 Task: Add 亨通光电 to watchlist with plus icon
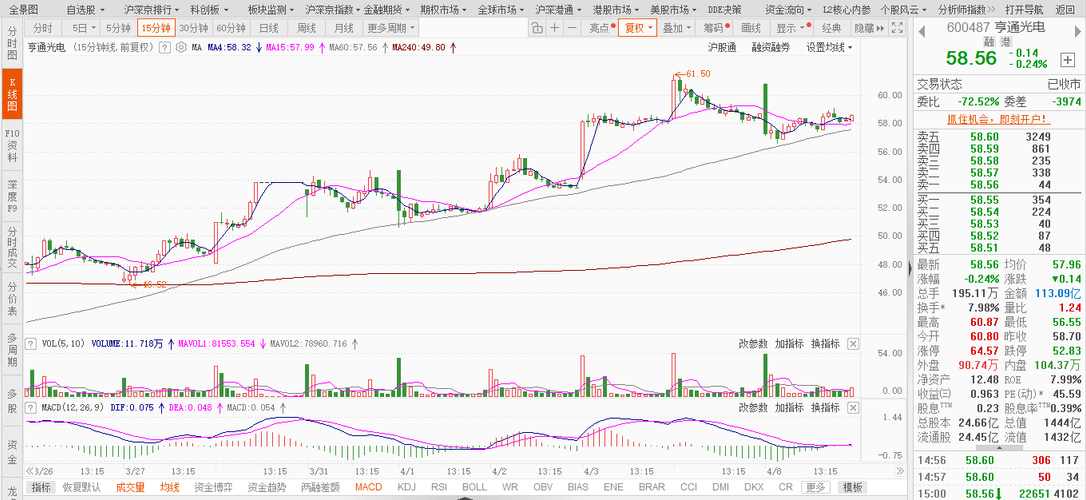[x=1070, y=60]
